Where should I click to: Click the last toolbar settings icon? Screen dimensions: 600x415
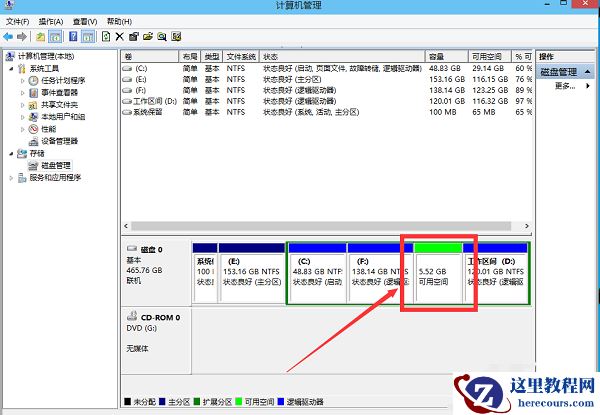[x=176, y=37]
